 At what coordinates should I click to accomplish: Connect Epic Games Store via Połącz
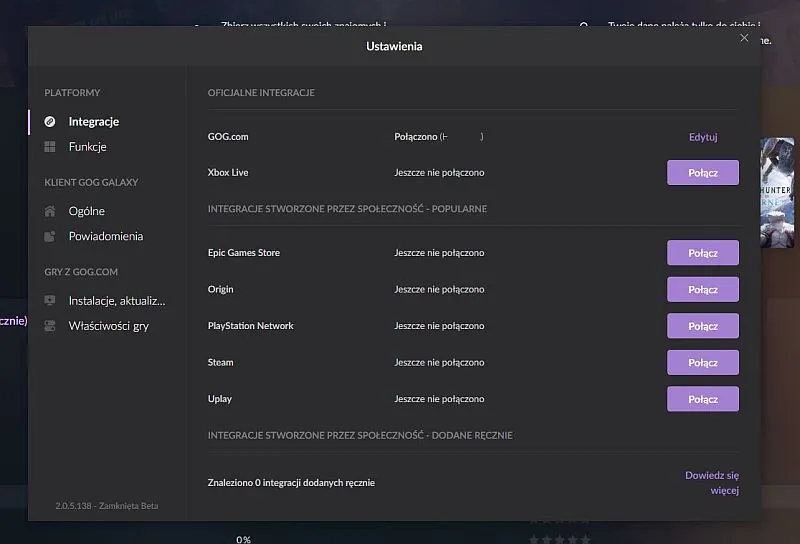[x=703, y=253]
